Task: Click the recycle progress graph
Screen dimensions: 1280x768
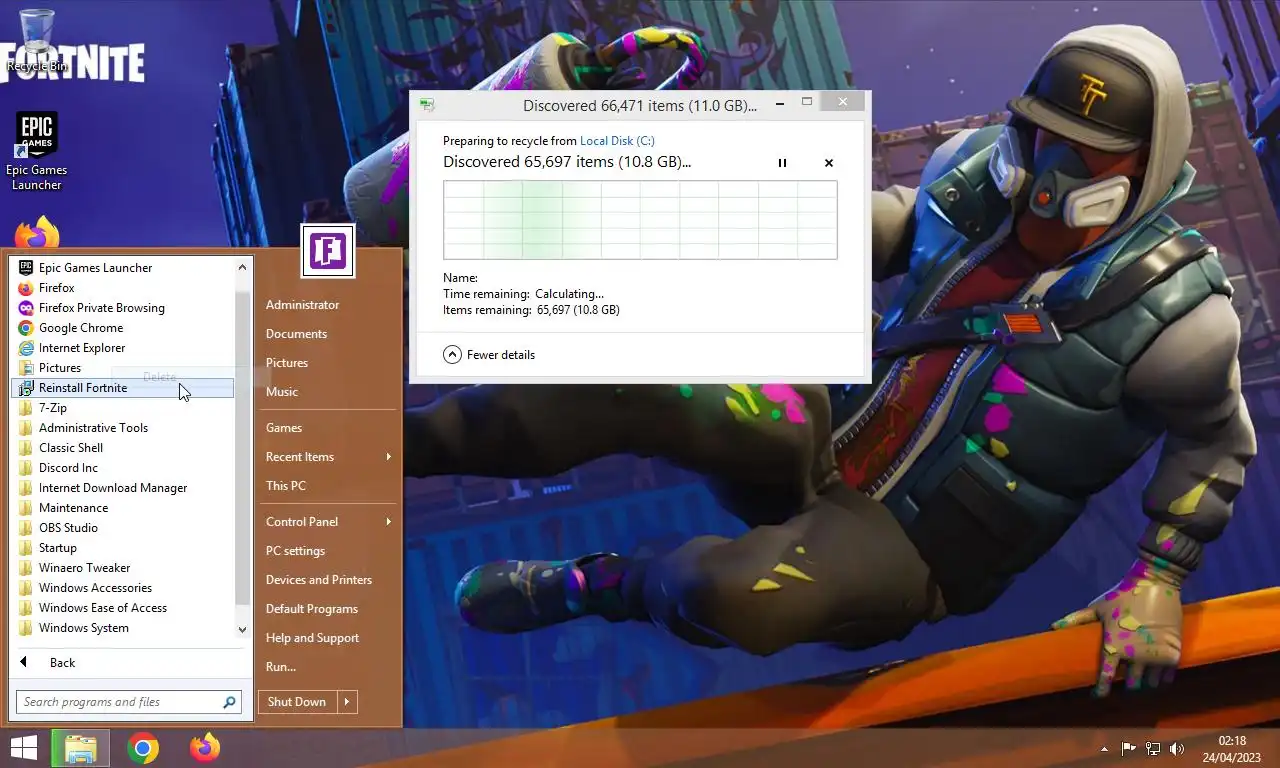Action: coord(640,220)
